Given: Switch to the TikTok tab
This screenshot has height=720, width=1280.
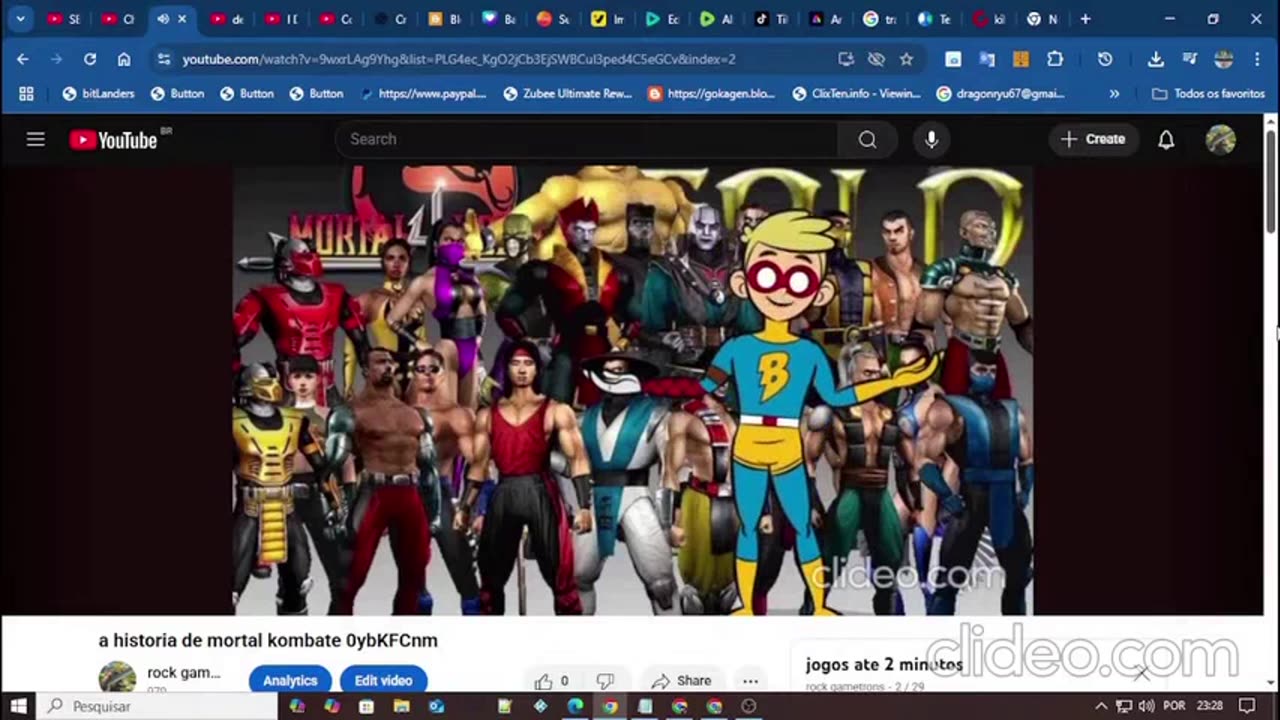Looking at the screenshot, I should [771, 19].
